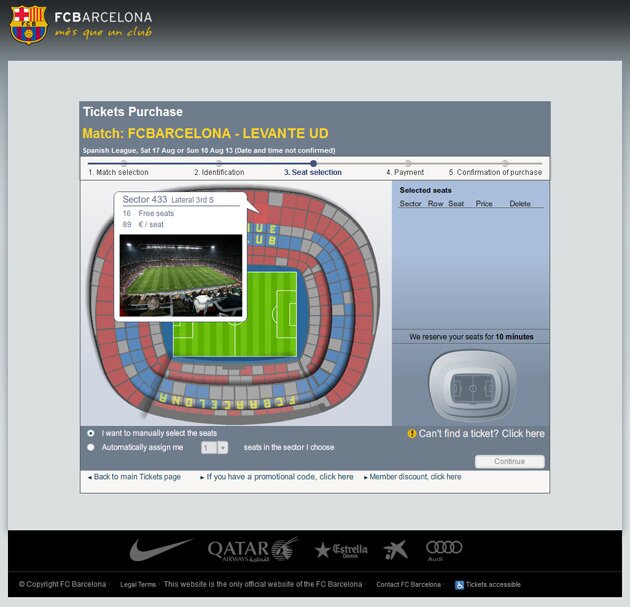Open the Member discount link

click(x=413, y=477)
